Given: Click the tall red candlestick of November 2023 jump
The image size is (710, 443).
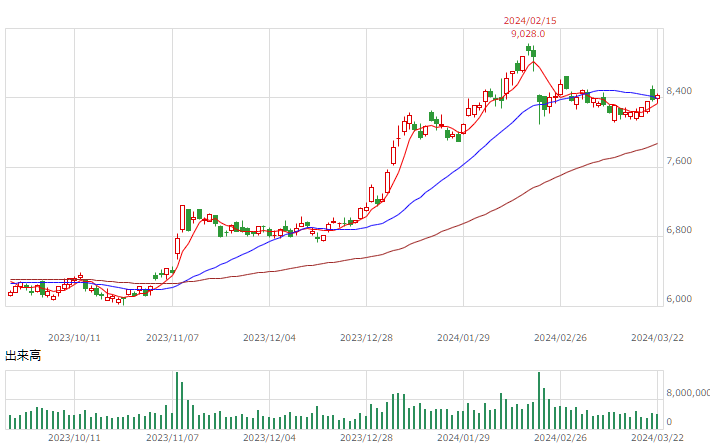Looking at the screenshot, I should (x=182, y=218).
